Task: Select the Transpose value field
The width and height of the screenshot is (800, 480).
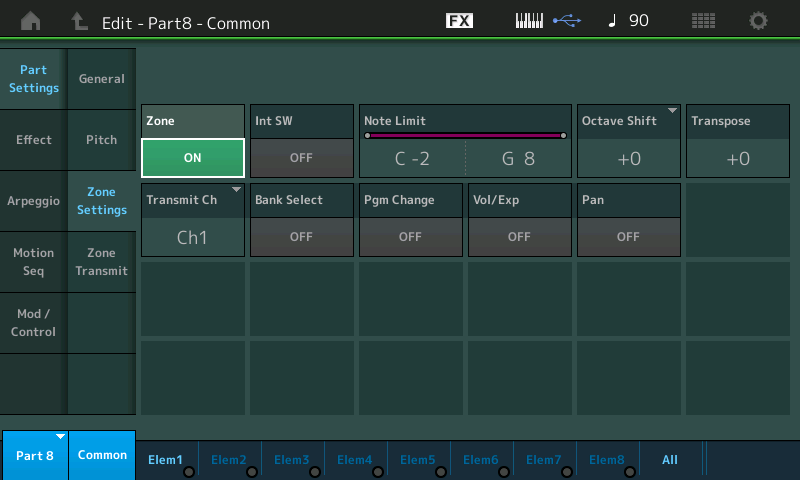Action: tap(737, 157)
